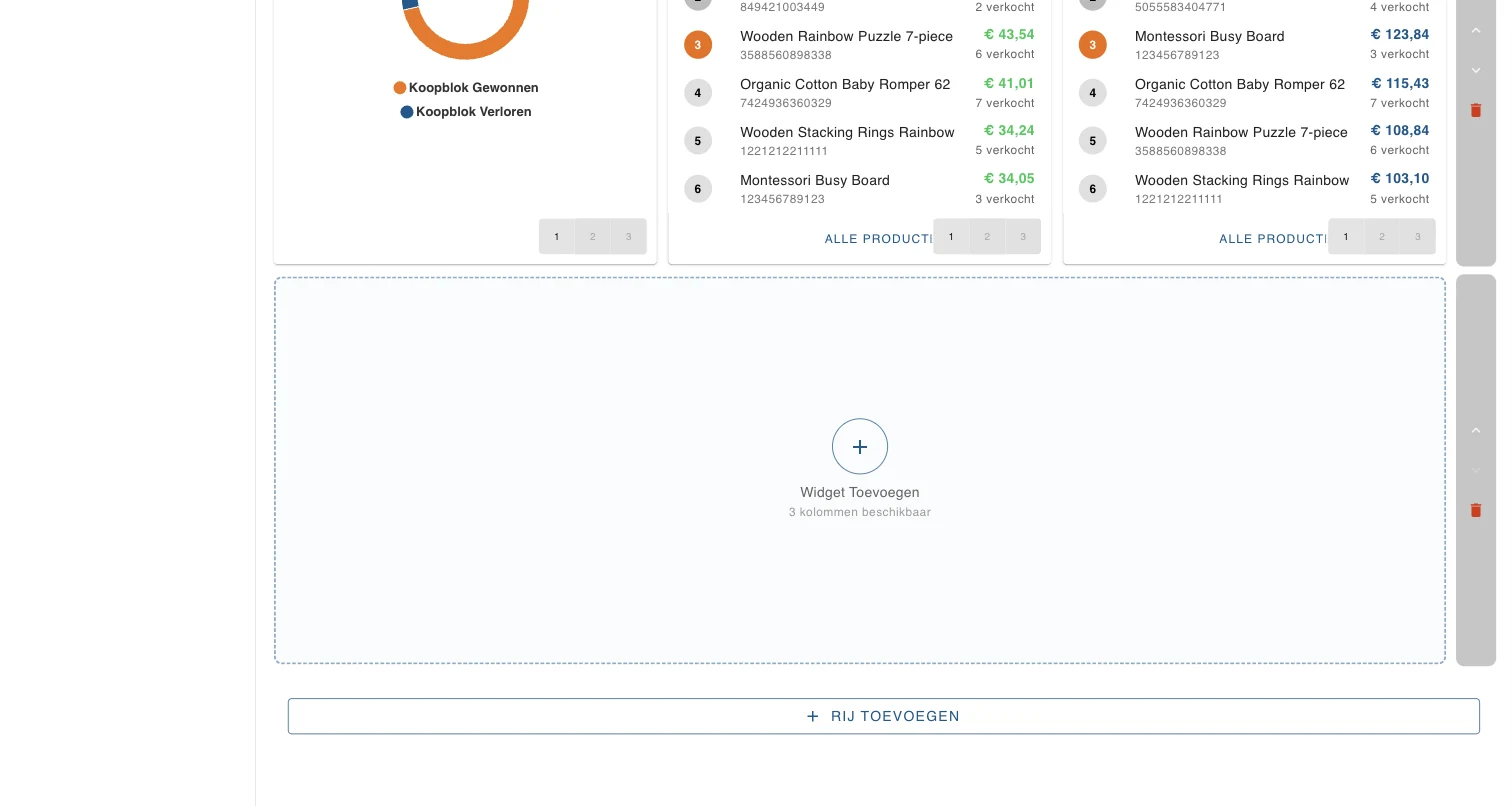Viewport: 1512px width, 806px height.
Task: Go to page 2 of the Koopblok chart widget
Action: click(593, 237)
